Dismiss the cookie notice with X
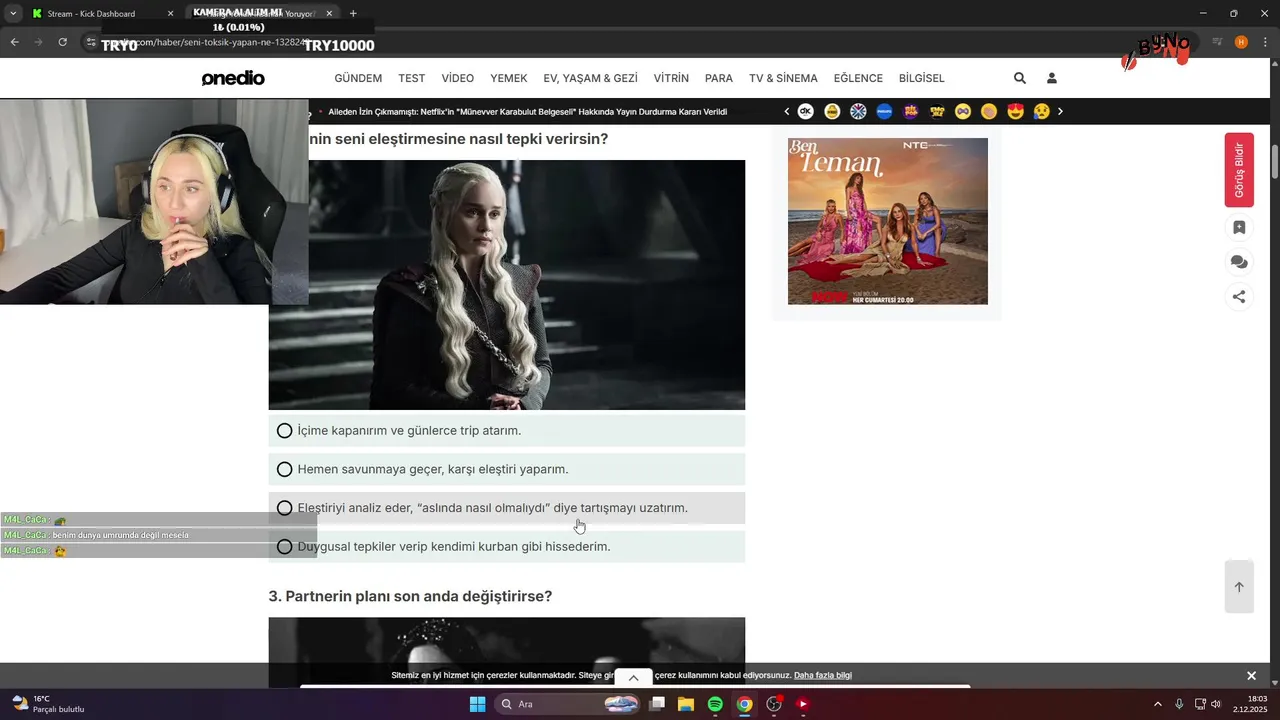The height and width of the screenshot is (720, 1280). point(1251,676)
